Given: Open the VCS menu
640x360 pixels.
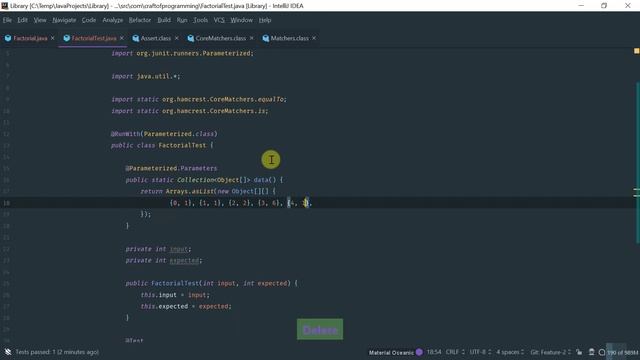Looking at the screenshot, I should pos(219,20).
